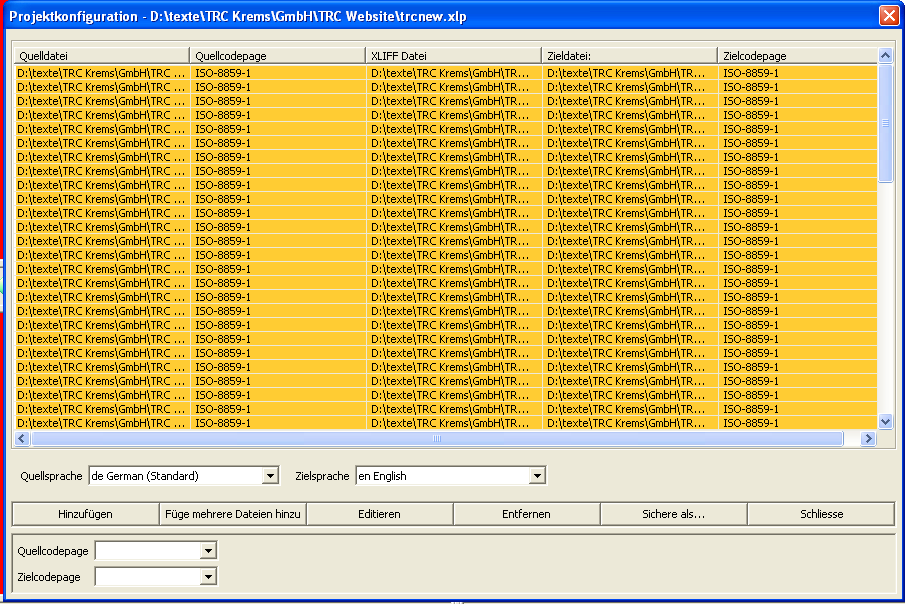This screenshot has height=604, width=905.
Task: Sort by the Quelldatei column header
Action: coord(101,56)
